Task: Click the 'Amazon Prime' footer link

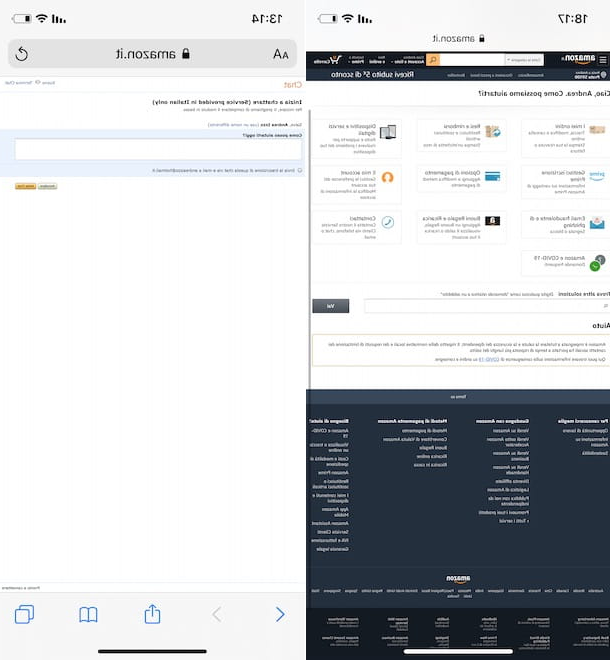Action: pos(334,473)
